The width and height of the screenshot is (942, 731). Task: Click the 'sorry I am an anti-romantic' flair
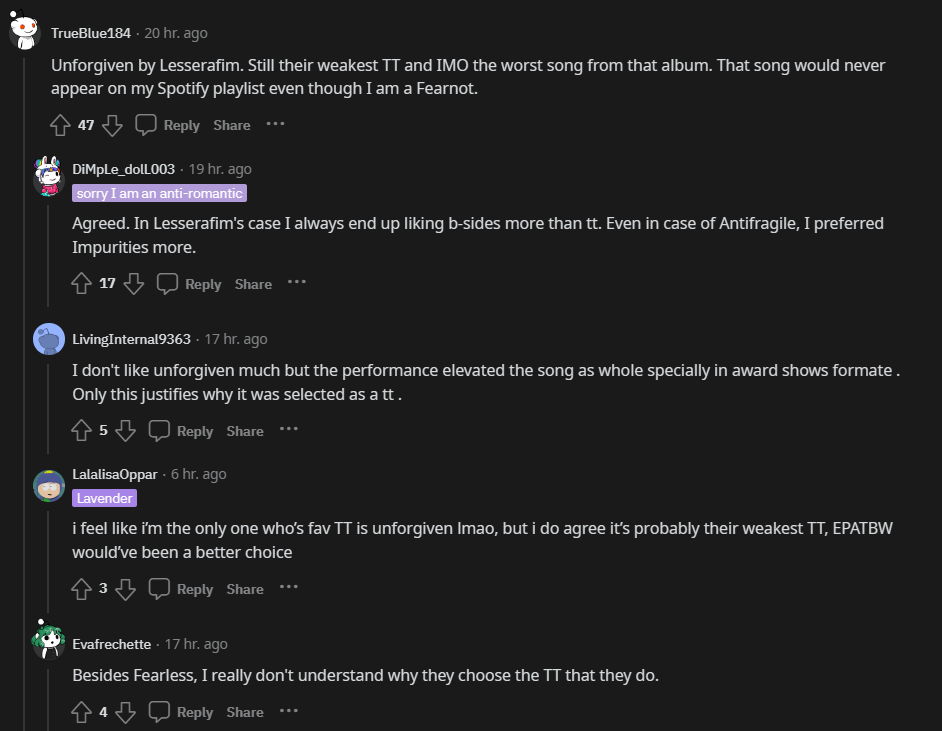coord(159,193)
